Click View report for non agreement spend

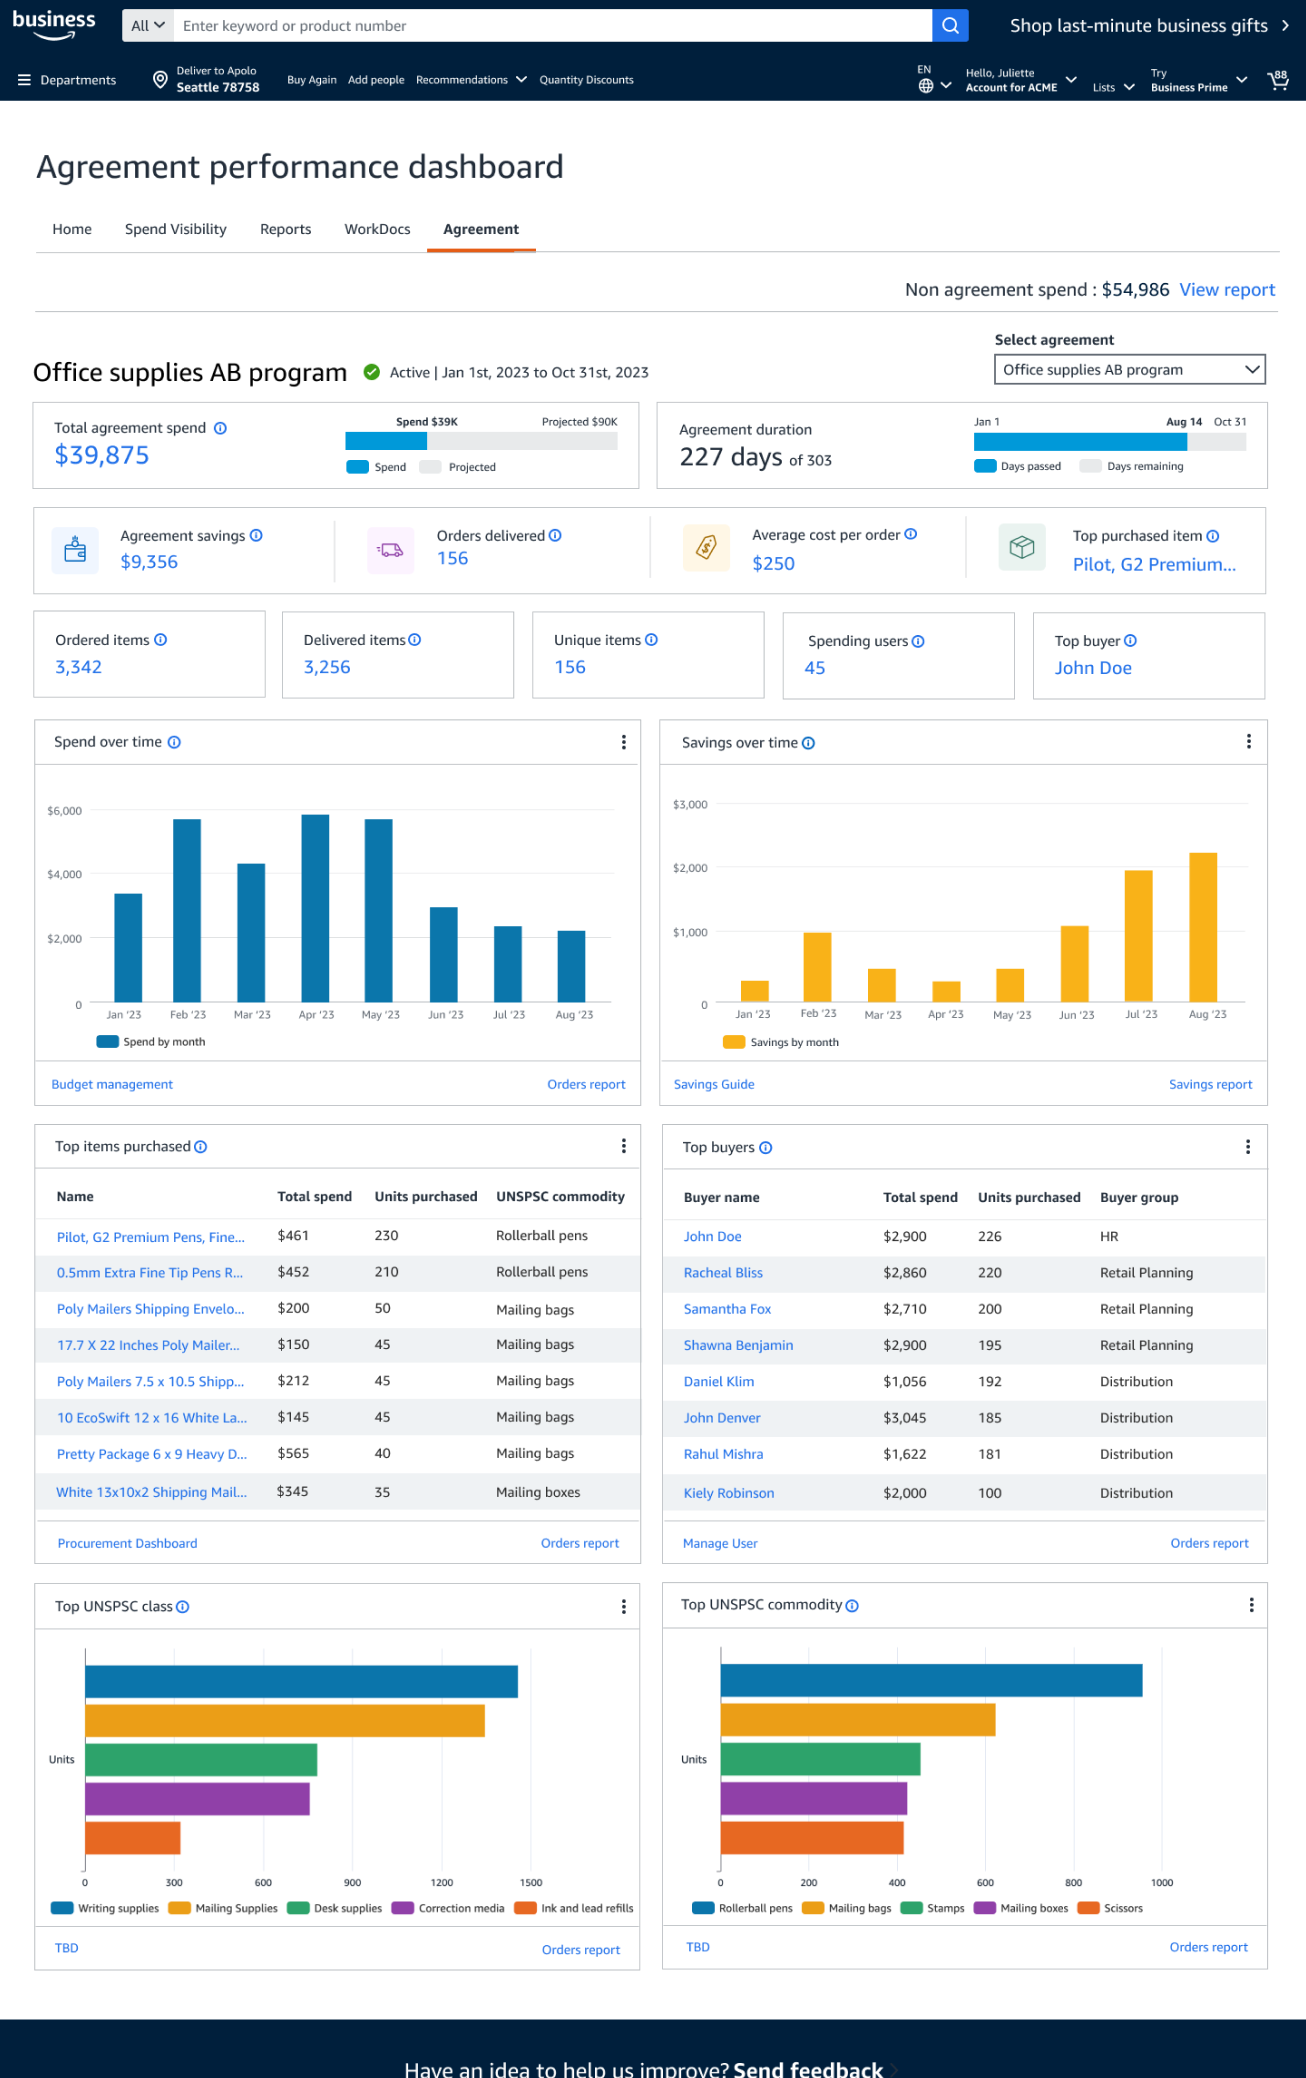1227,290
